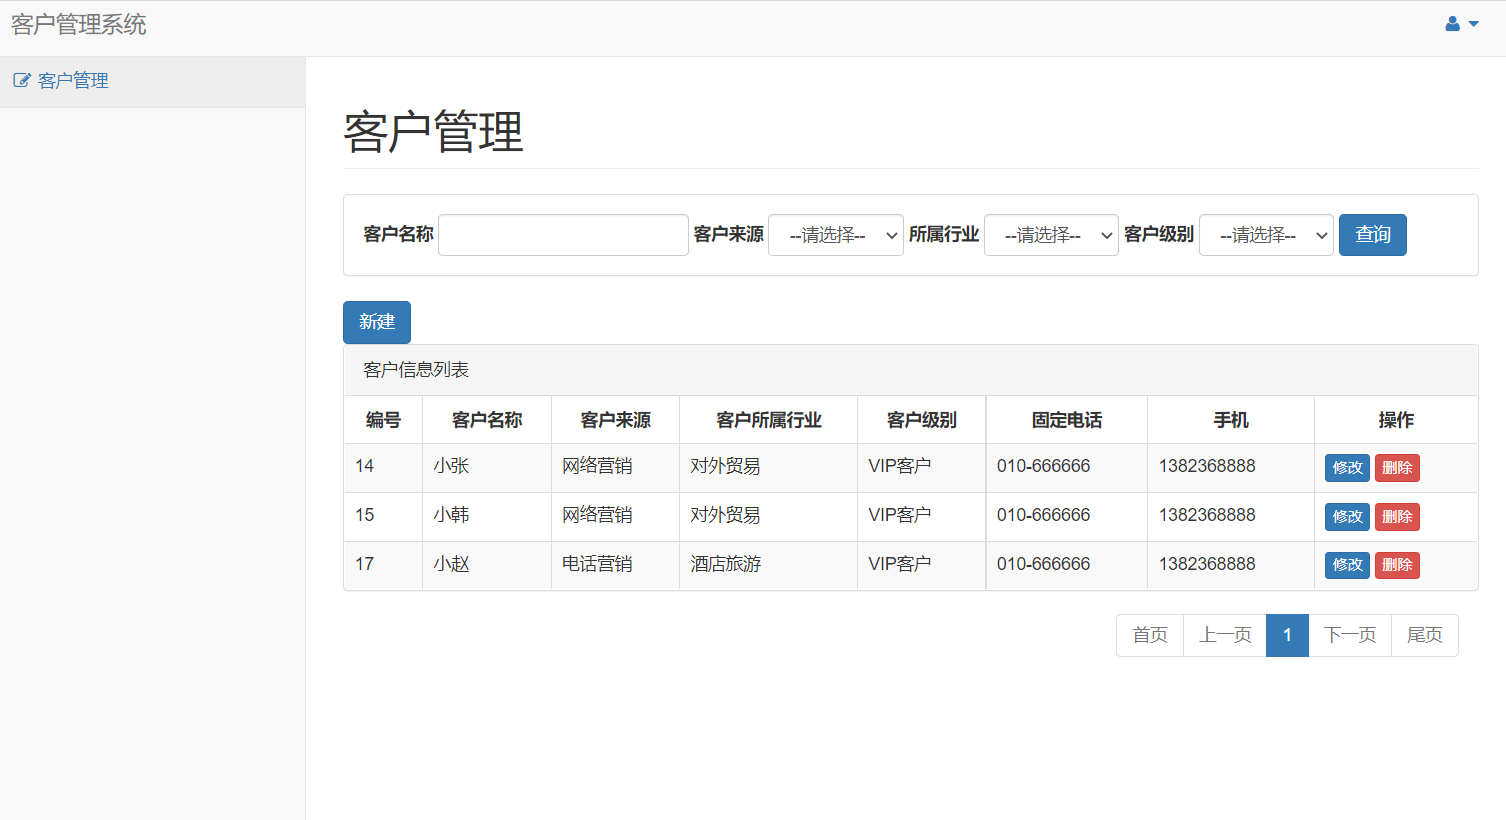The width and height of the screenshot is (1506, 820).
Task: Select page 1 in pagination
Action: tap(1287, 635)
